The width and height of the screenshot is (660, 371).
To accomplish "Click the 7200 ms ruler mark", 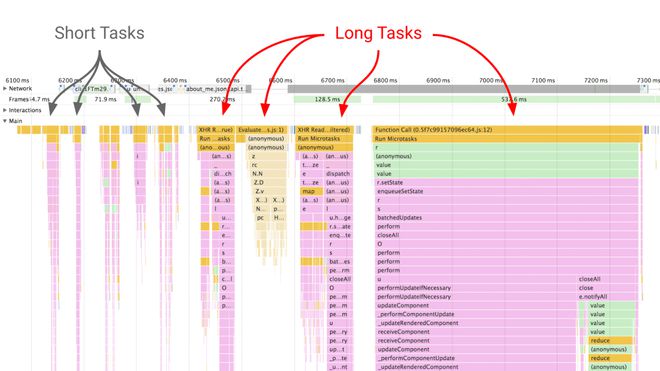I will (x=596, y=80).
